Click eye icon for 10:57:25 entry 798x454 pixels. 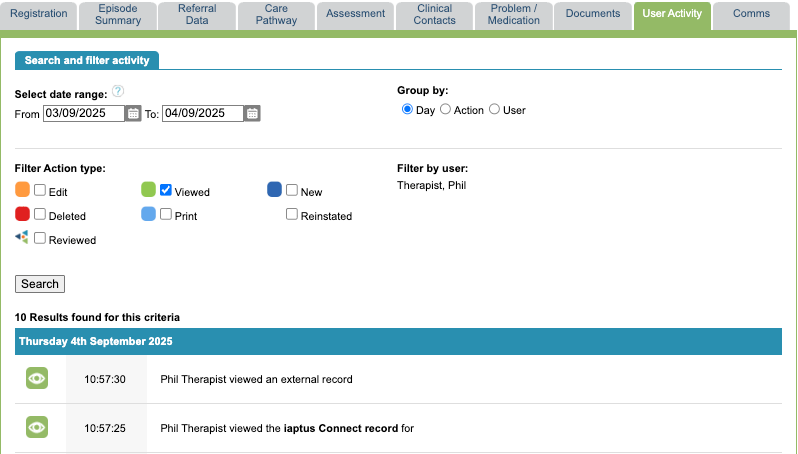(37, 427)
